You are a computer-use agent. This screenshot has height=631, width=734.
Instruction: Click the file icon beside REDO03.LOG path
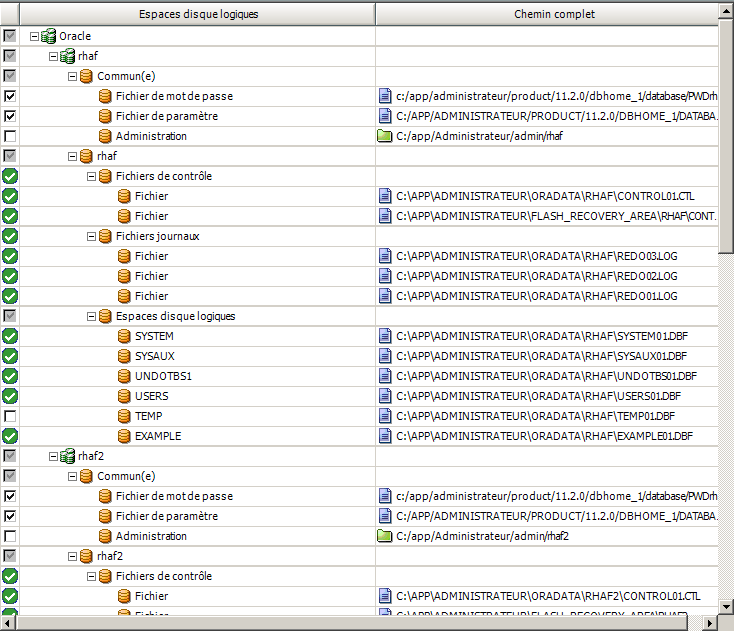tap(385, 256)
